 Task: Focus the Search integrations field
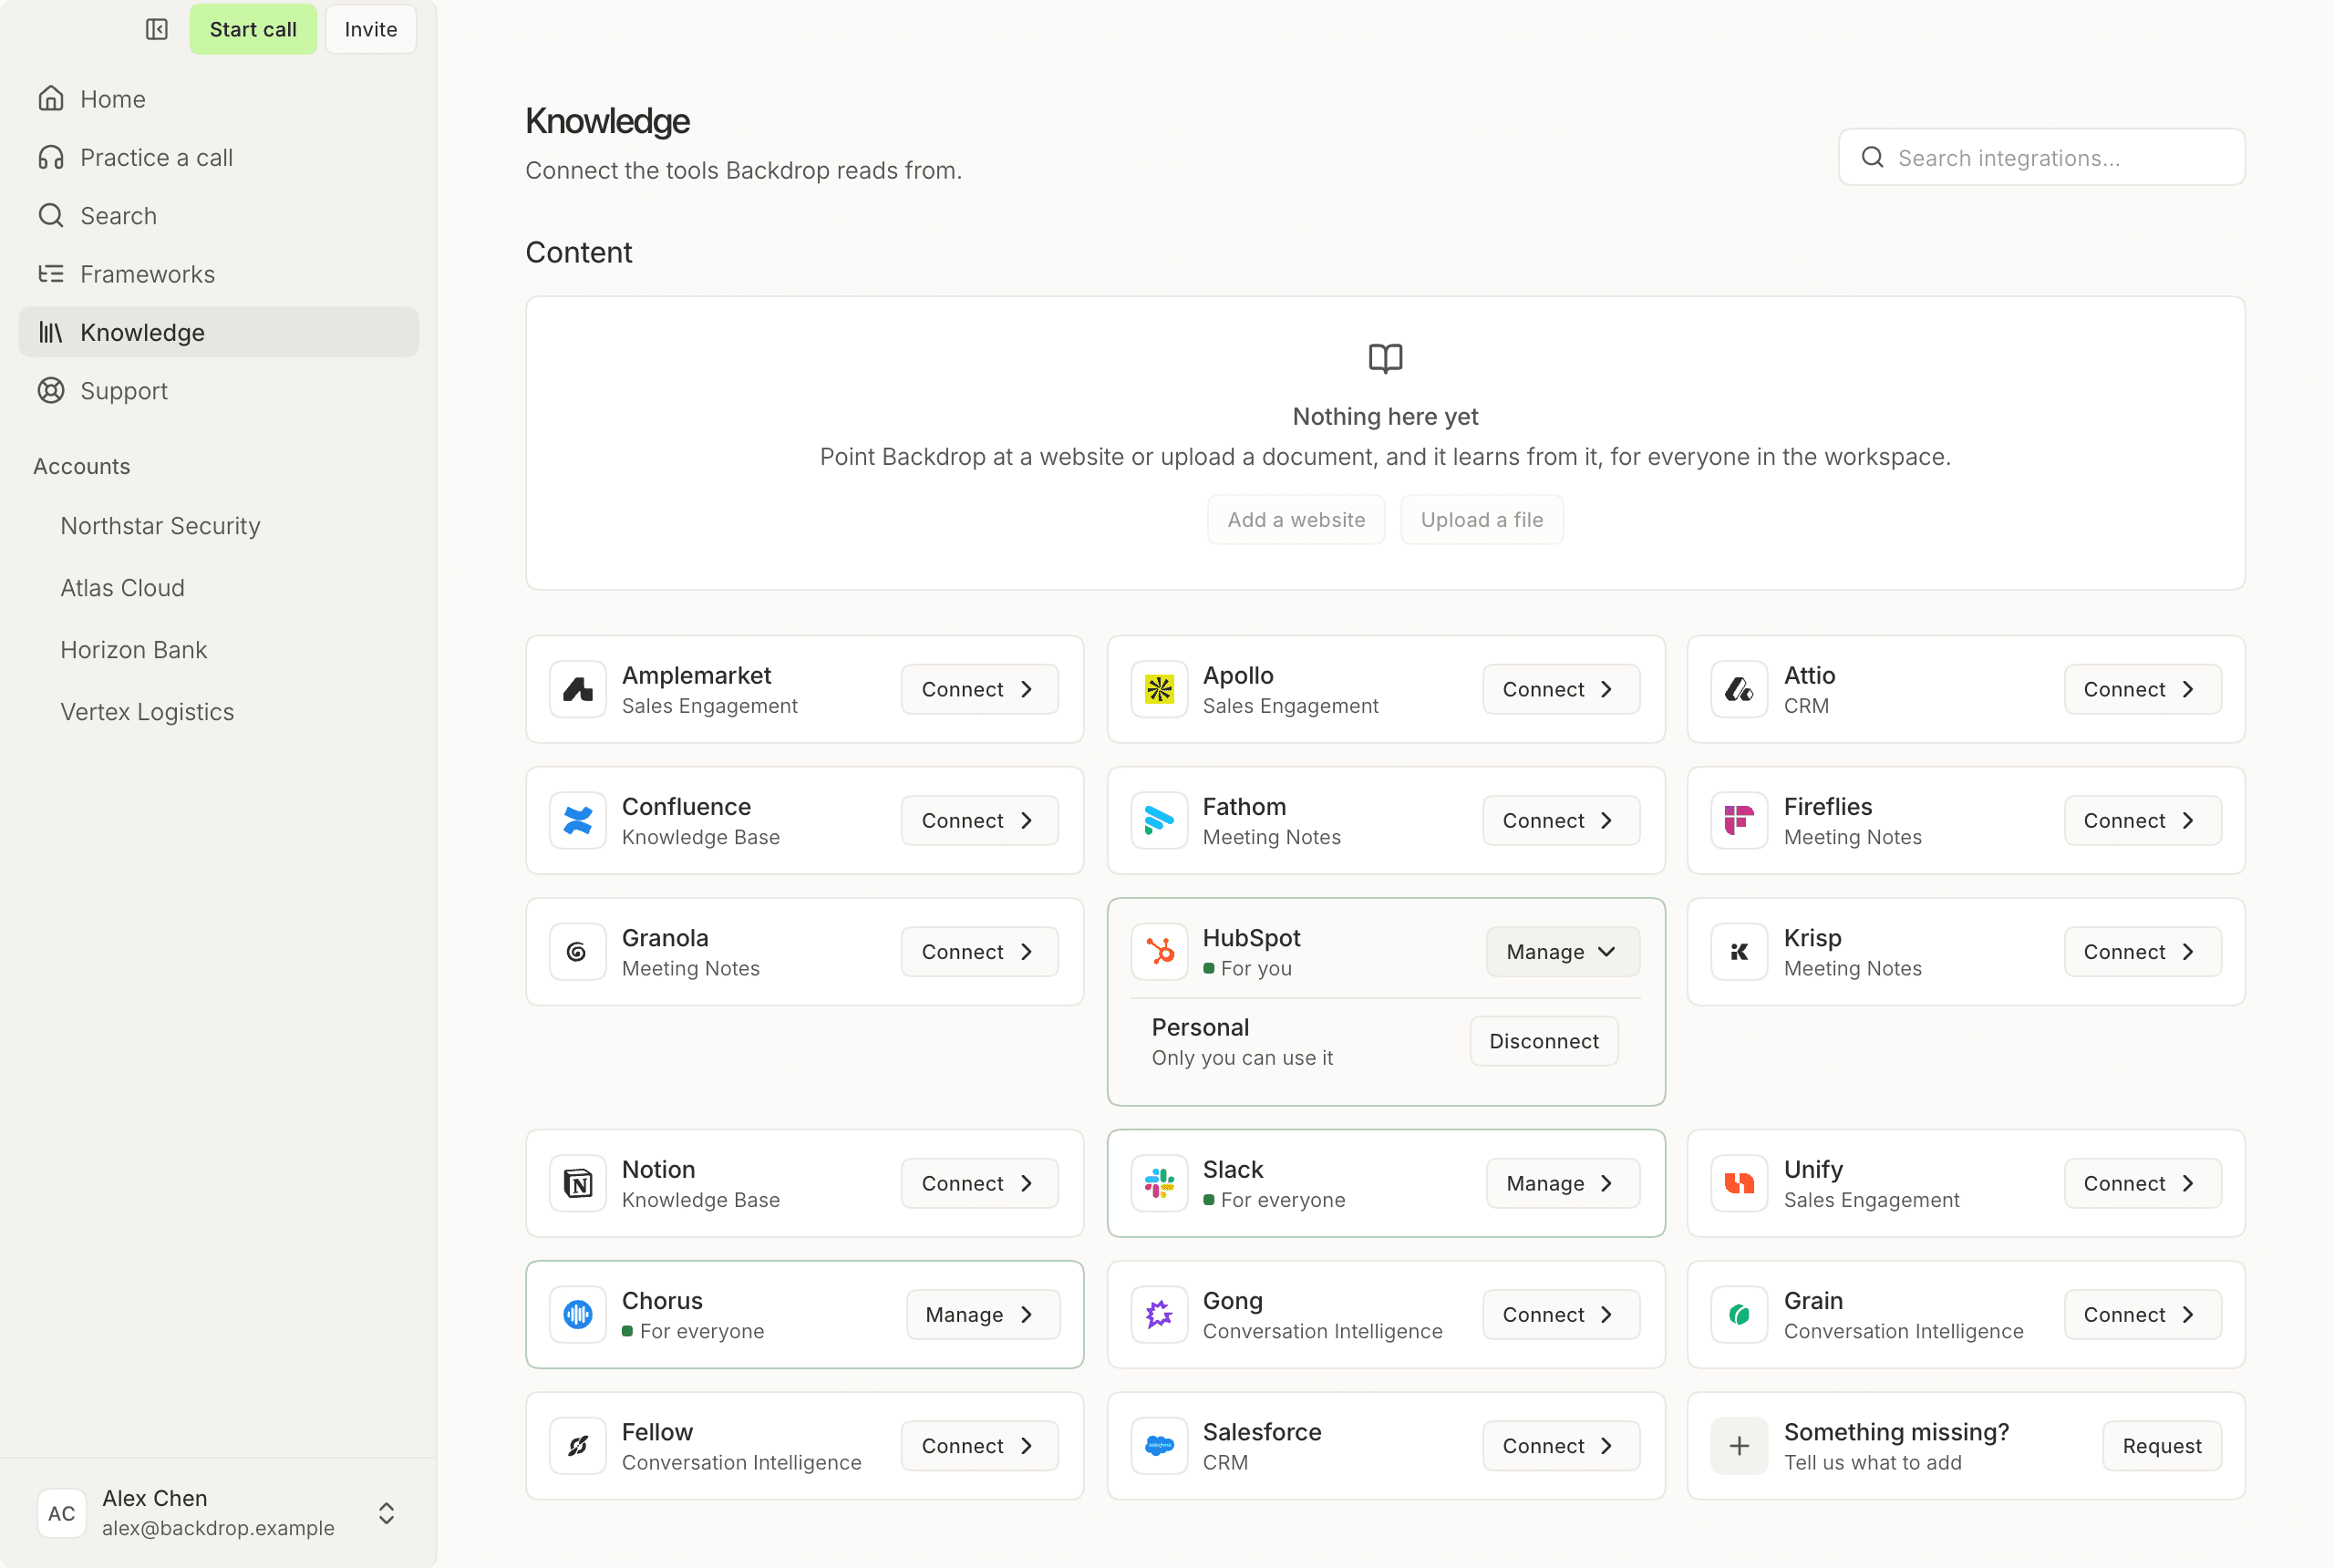tap(2041, 157)
